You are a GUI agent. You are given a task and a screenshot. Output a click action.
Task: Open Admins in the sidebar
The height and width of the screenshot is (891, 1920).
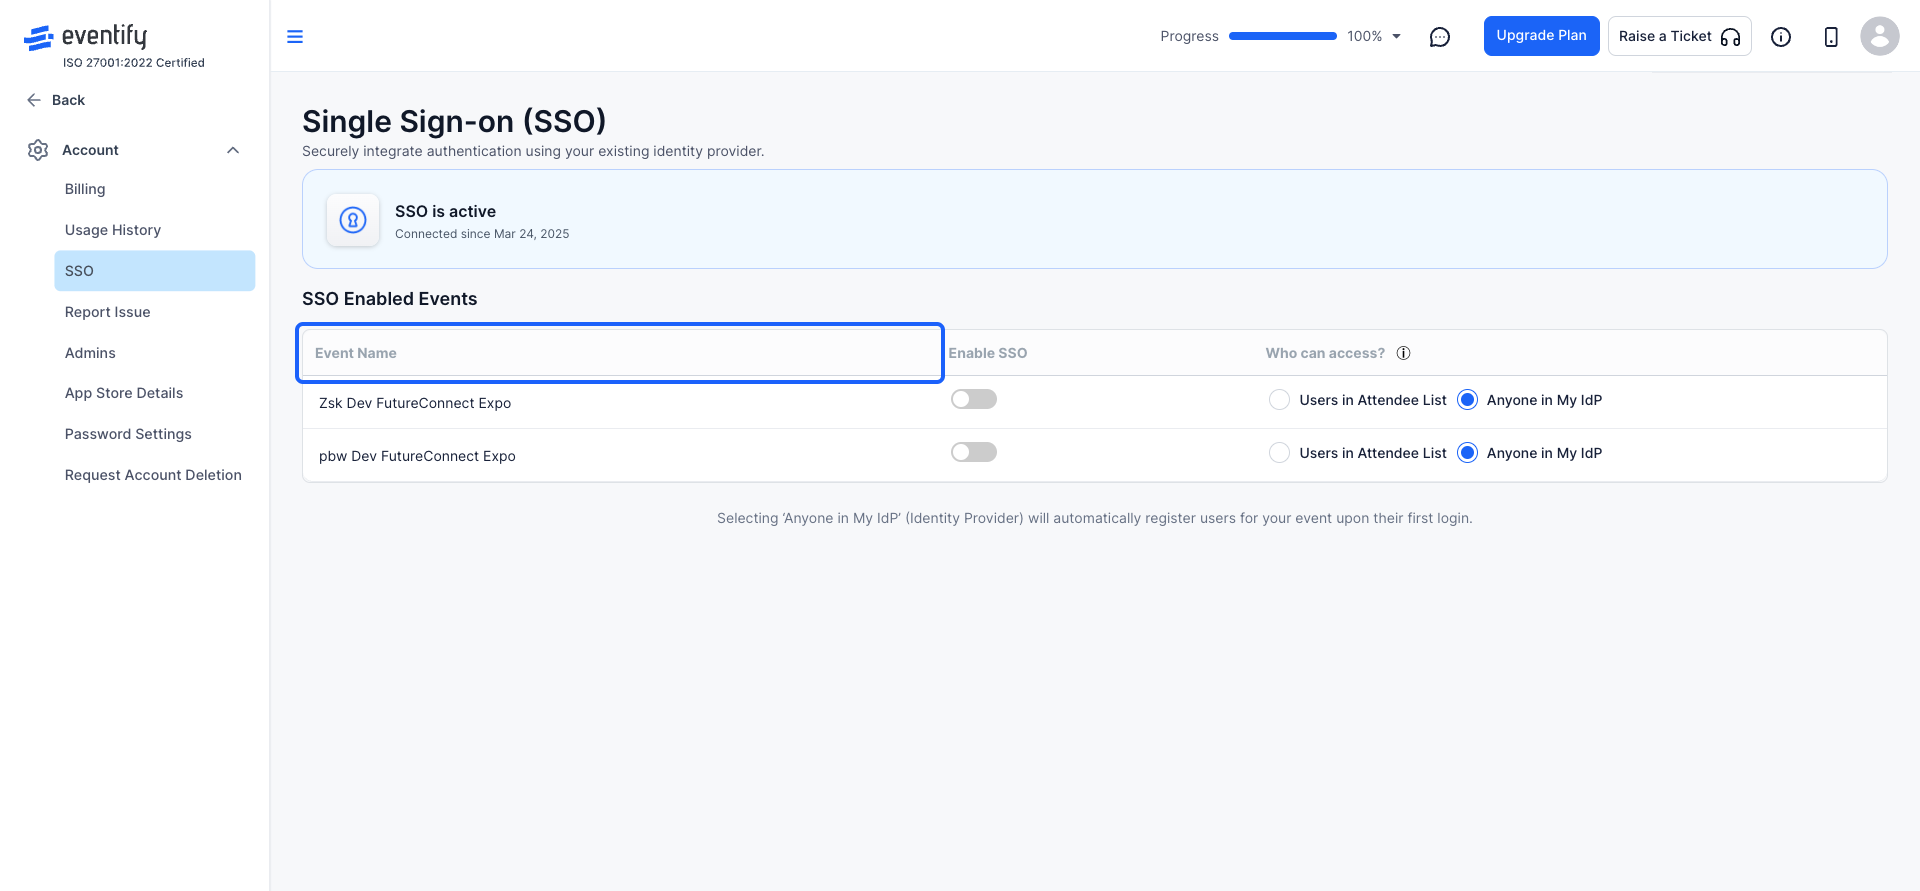pyautogui.click(x=155, y=353)
